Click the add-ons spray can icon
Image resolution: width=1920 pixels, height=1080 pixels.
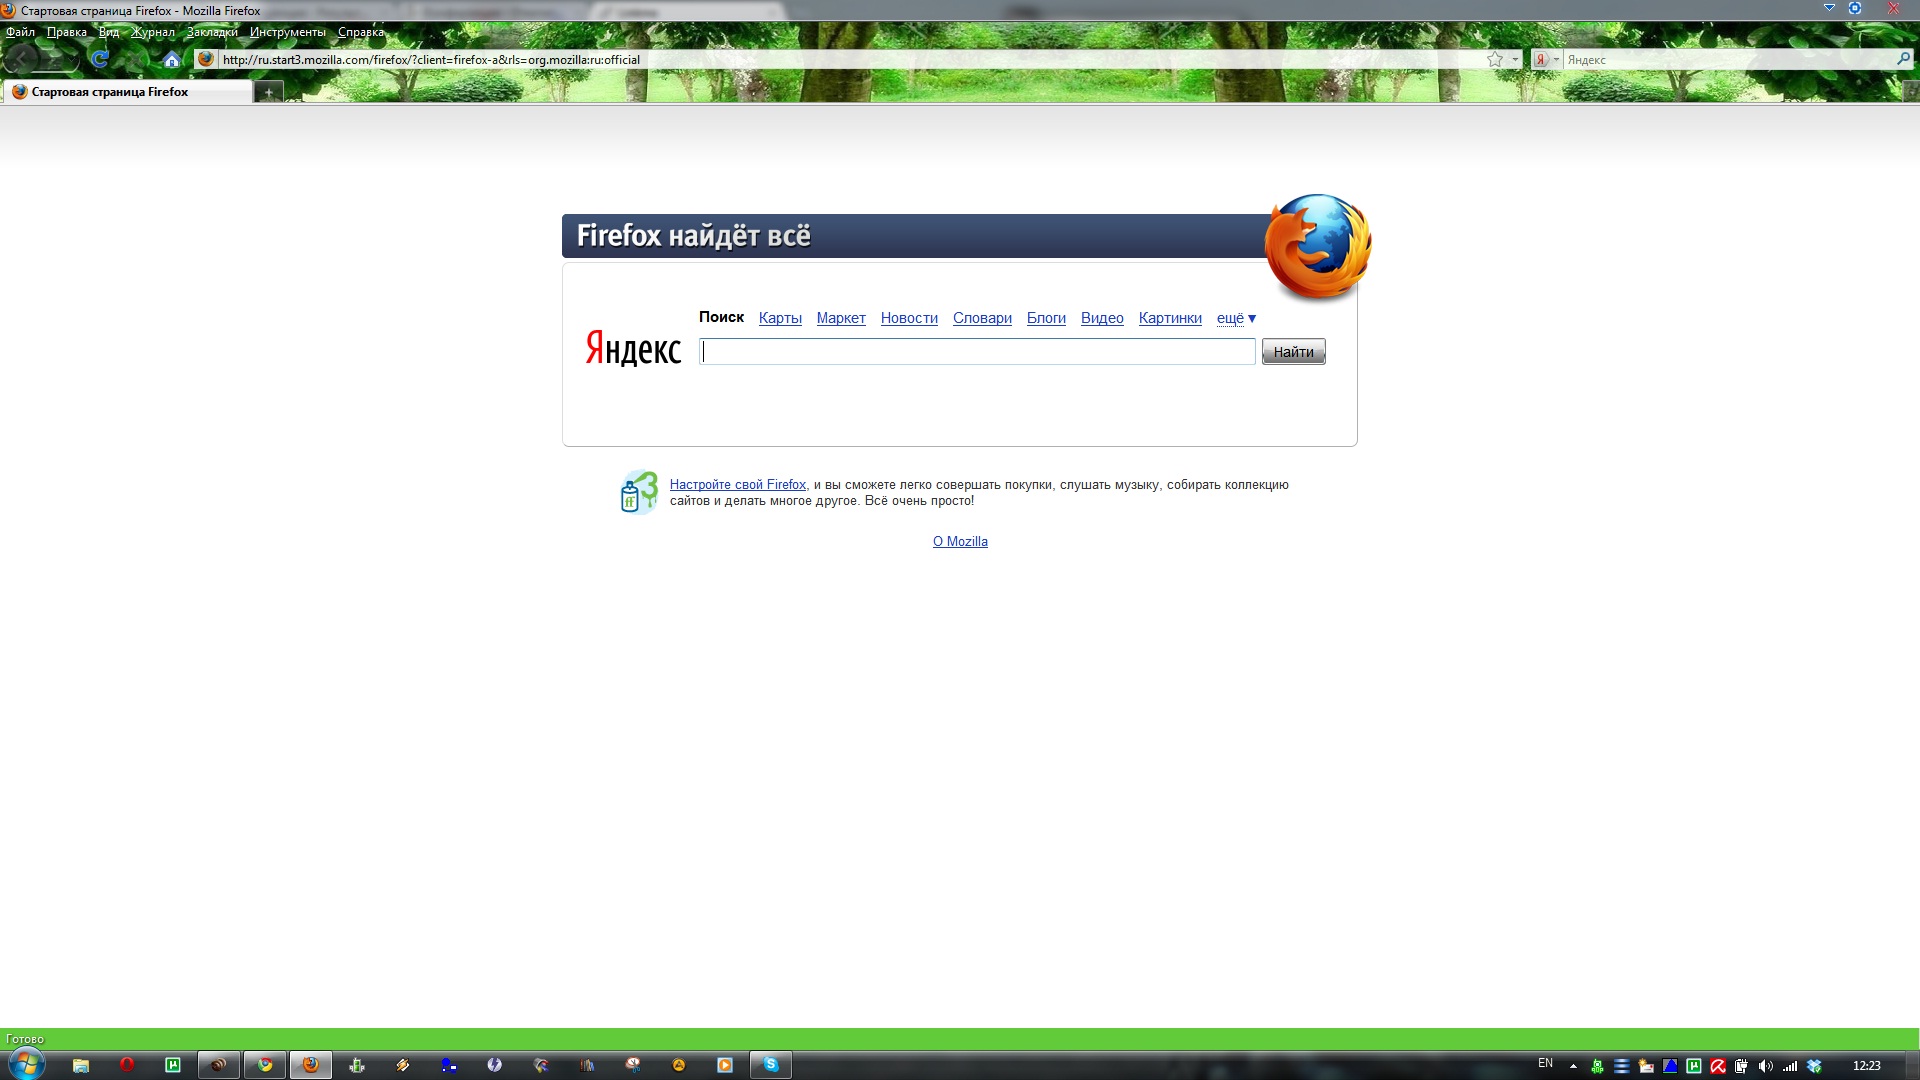point(639,492)
